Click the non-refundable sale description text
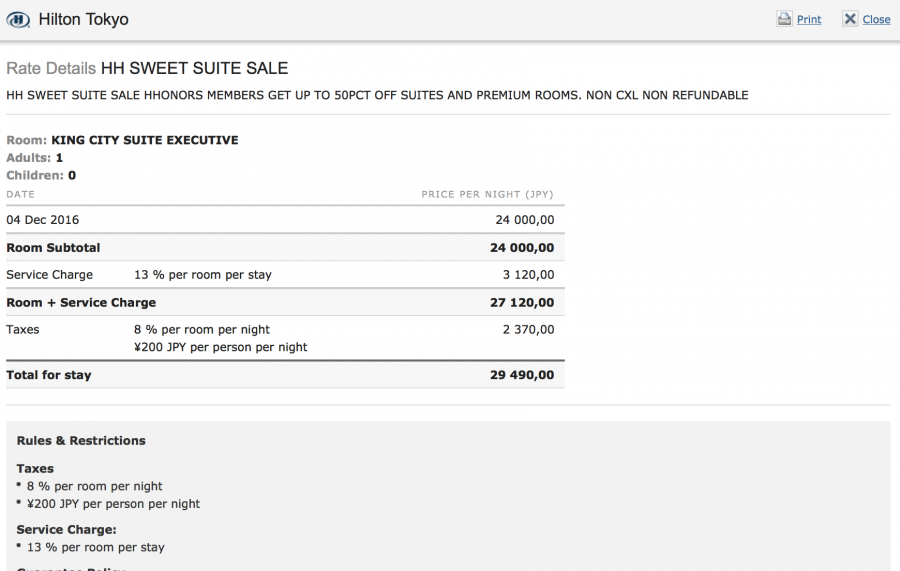This screenshot has width=900, height=571. pyautogui.click(x=377, y=95)
